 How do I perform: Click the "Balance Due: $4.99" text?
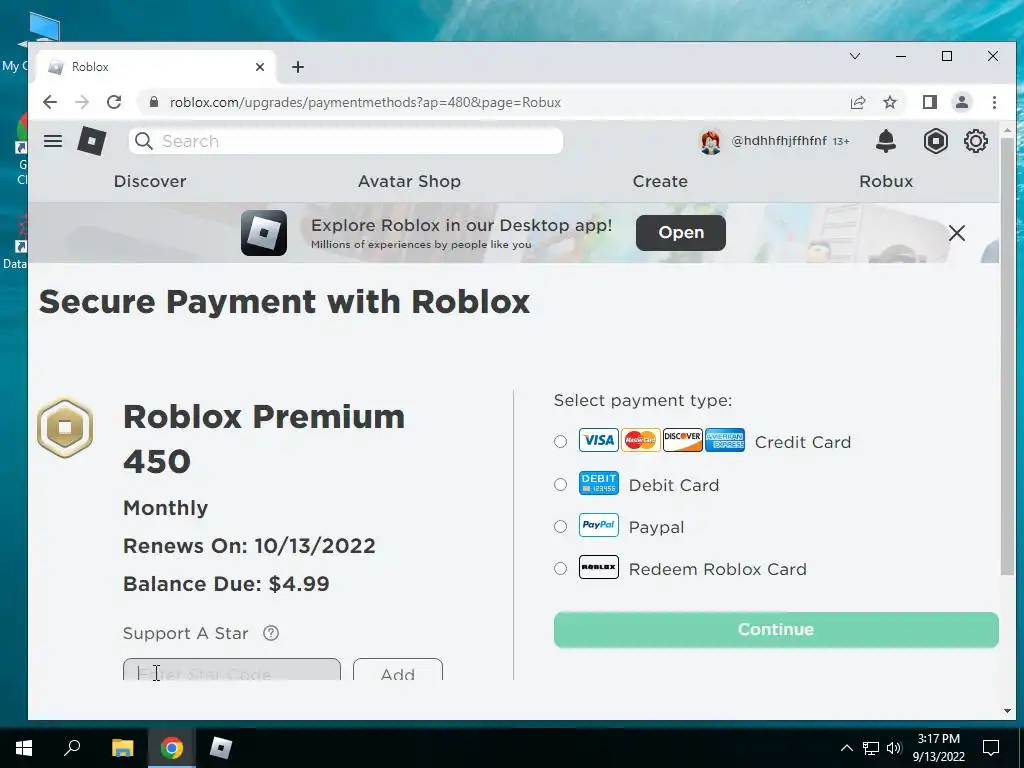pyautogui.click(x=226, y=583)
